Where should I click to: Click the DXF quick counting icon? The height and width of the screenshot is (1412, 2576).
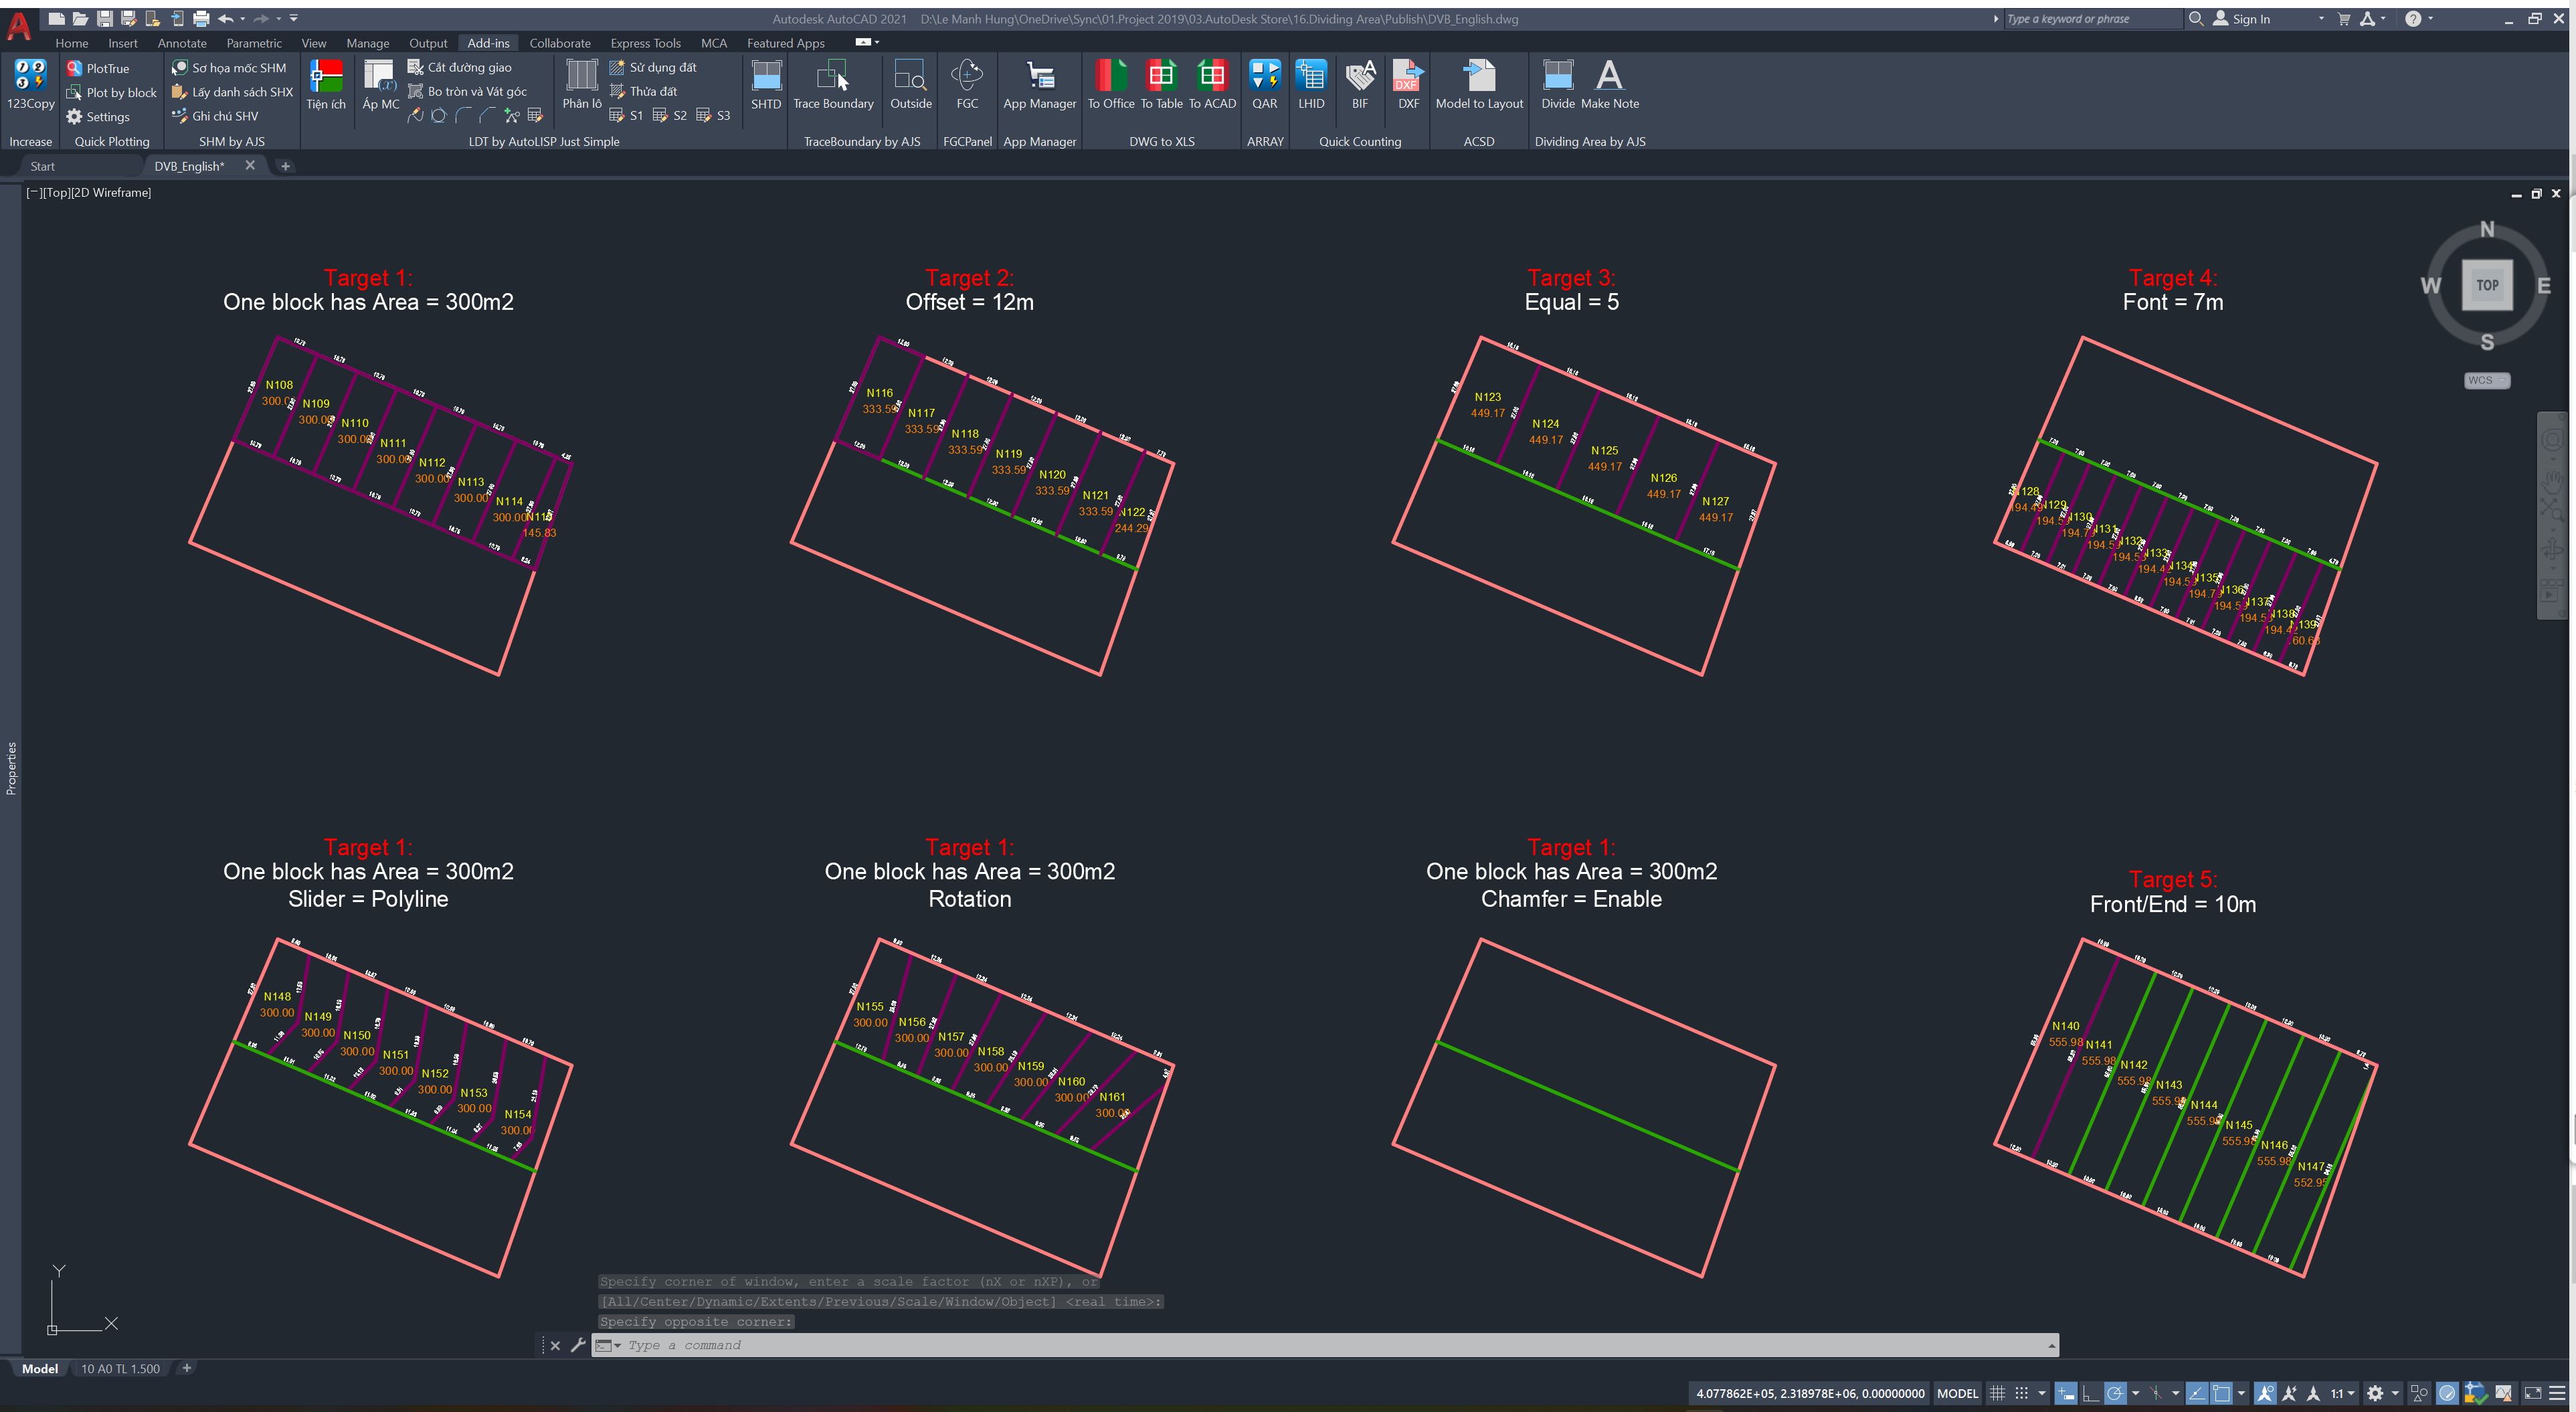[x=1408, y=77]
